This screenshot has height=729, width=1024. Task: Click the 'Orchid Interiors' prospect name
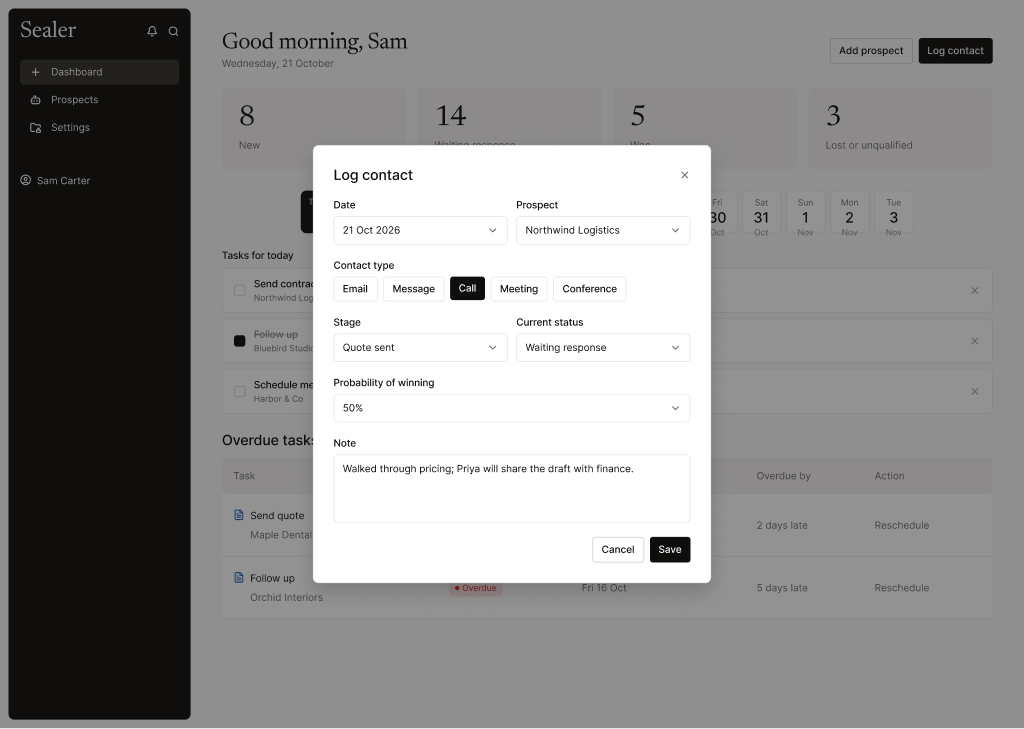point(287,598)
